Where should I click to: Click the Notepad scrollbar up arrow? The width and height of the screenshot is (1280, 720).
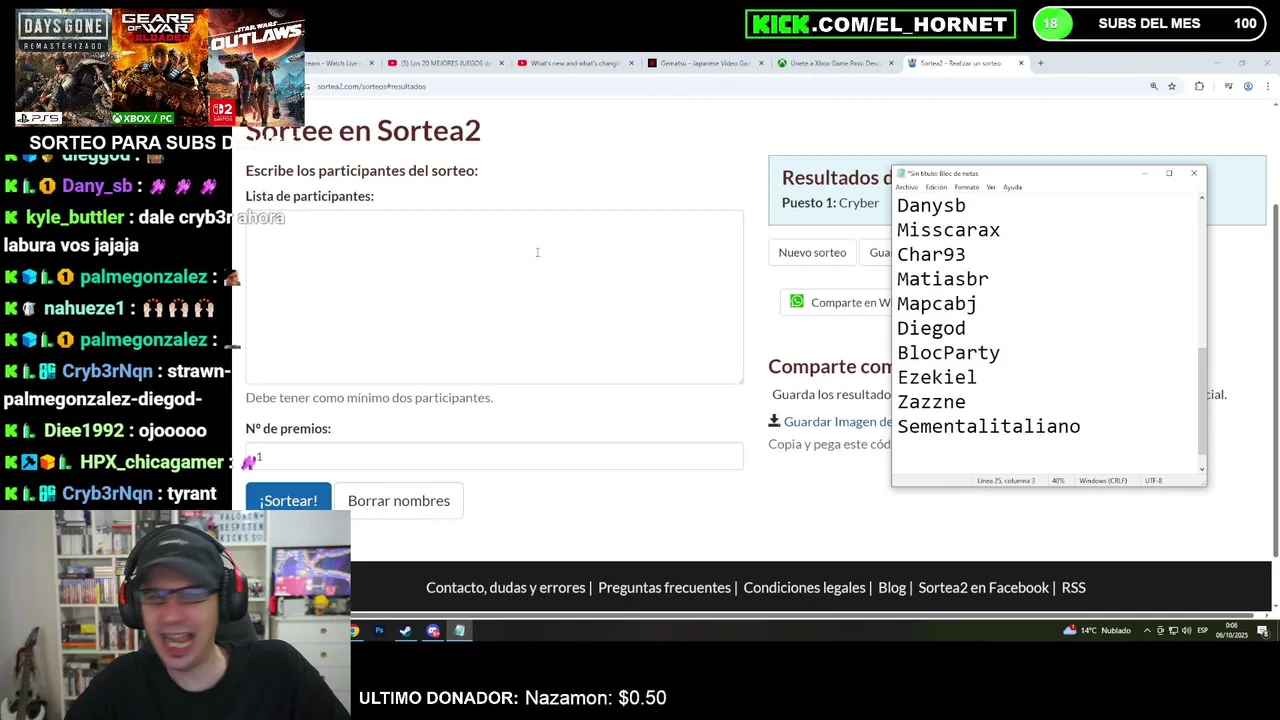pos(1202,198)
